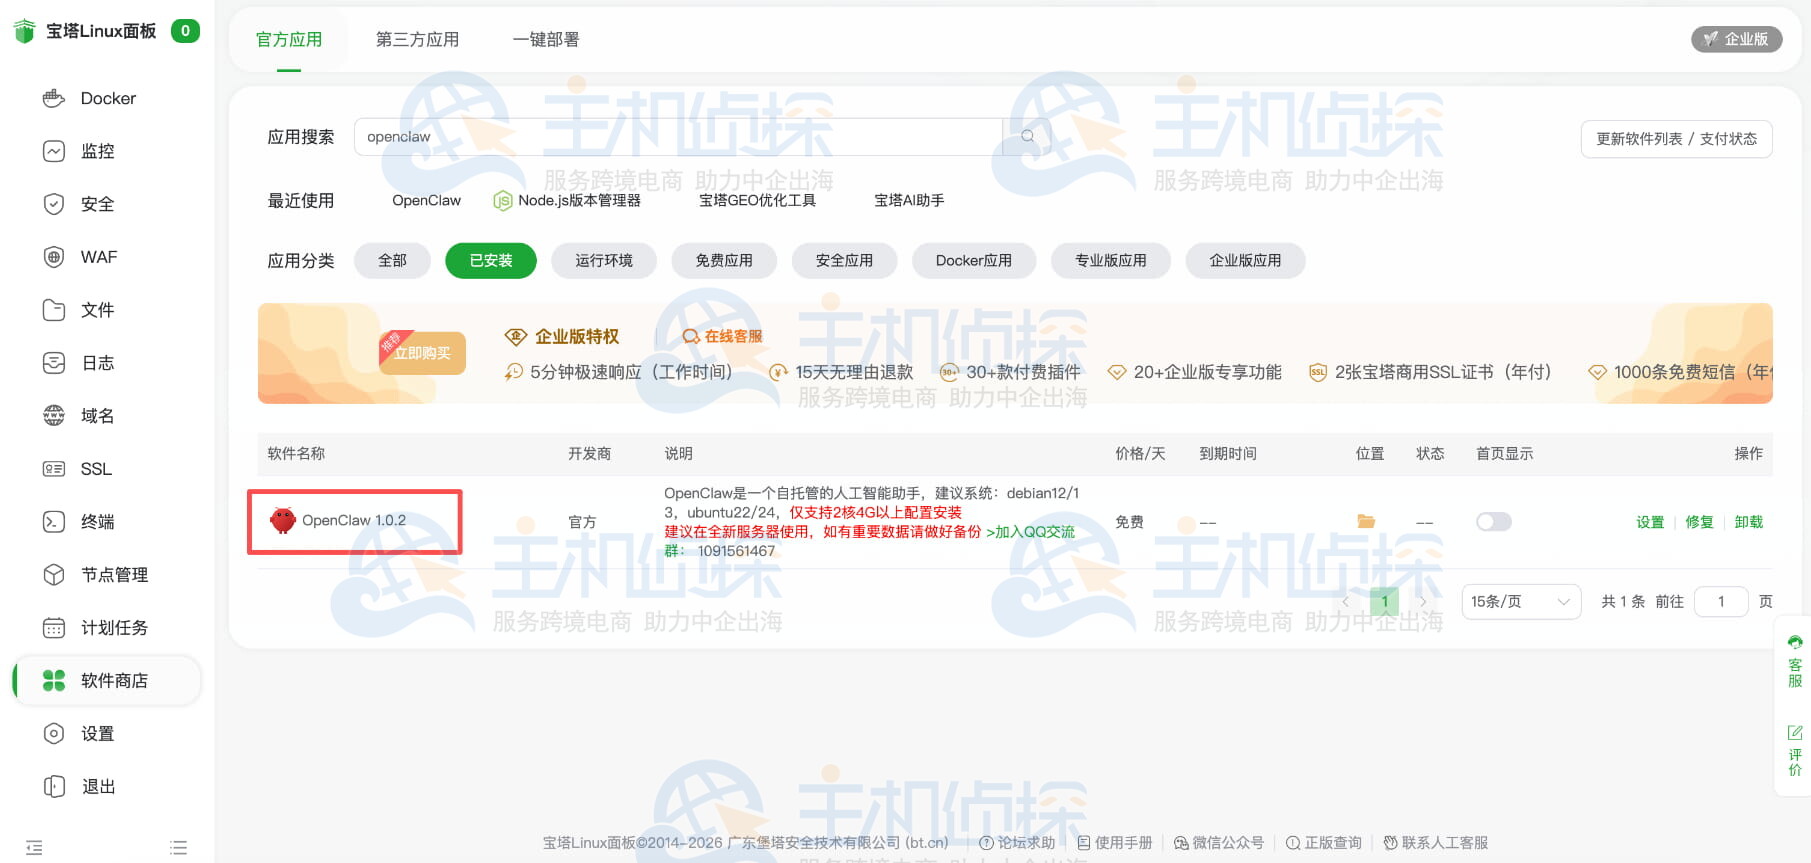Select the 运行环境 category filter

[x=604, y=261]
